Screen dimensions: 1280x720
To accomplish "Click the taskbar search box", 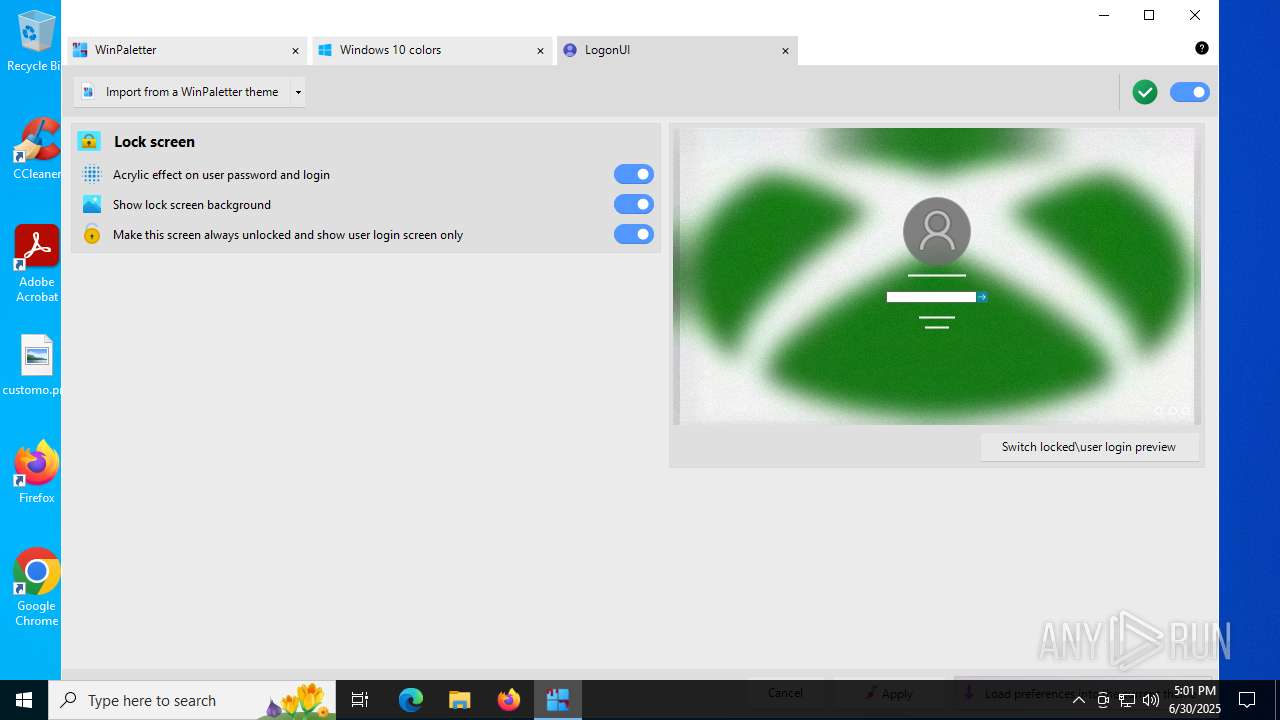I will click(192, 700).
